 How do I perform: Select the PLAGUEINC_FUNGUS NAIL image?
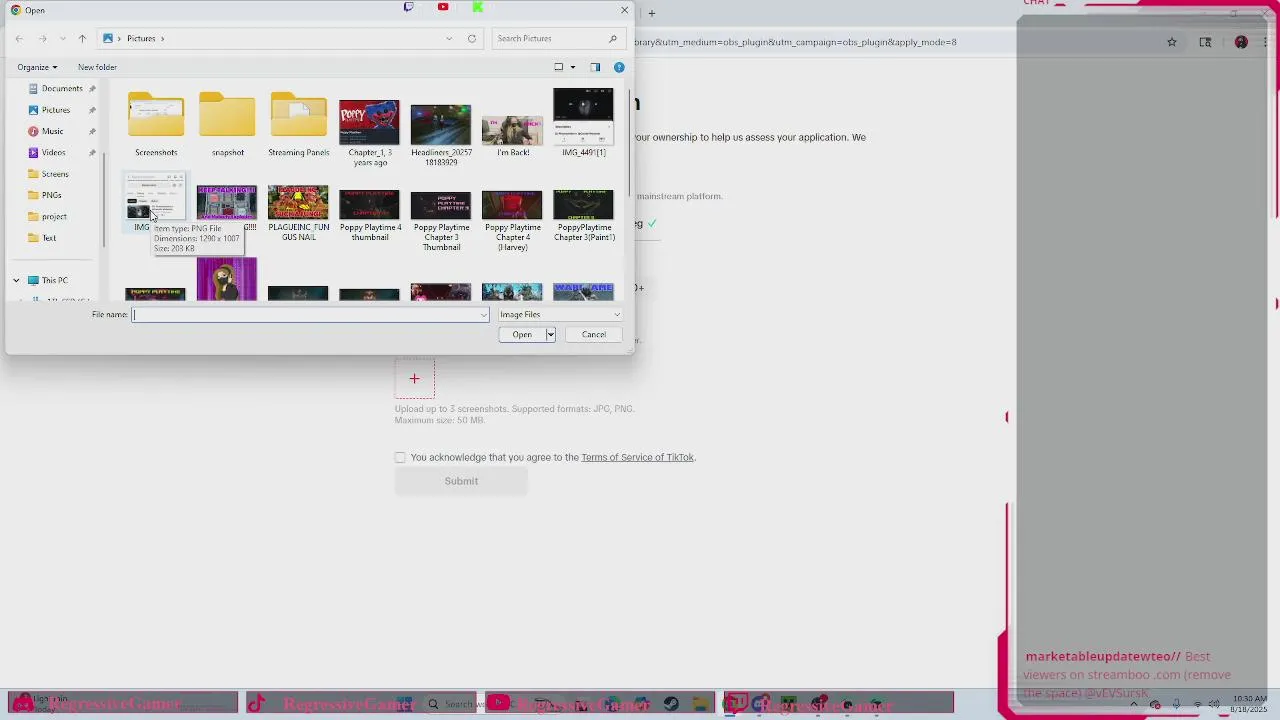pyautogui.click(x=298, y=213)
